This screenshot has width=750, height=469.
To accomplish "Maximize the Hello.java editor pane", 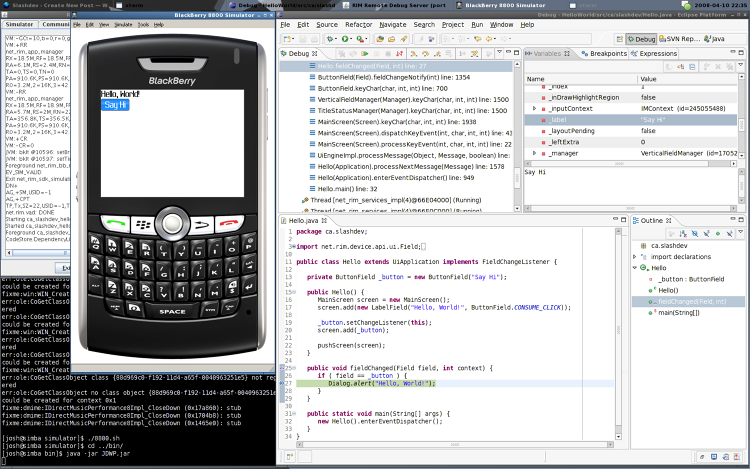I will click(623, 219).
